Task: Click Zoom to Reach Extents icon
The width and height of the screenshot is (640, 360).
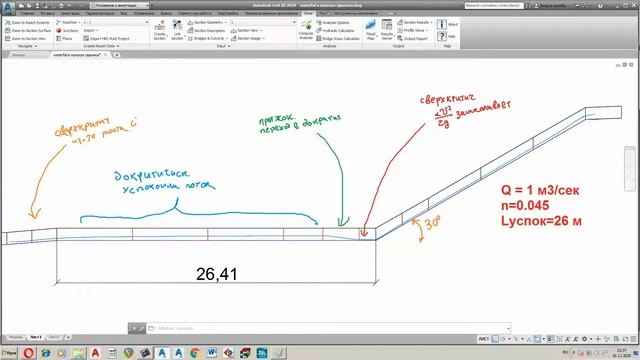Action: pos(7,22)
